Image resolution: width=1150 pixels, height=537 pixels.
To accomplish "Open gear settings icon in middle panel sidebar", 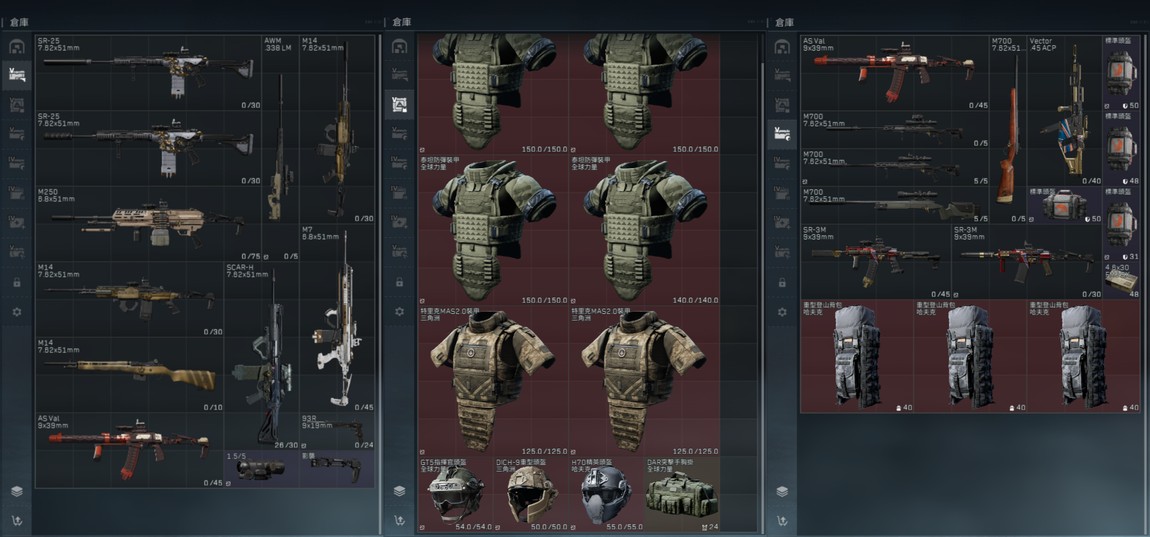I will point(400,312).
